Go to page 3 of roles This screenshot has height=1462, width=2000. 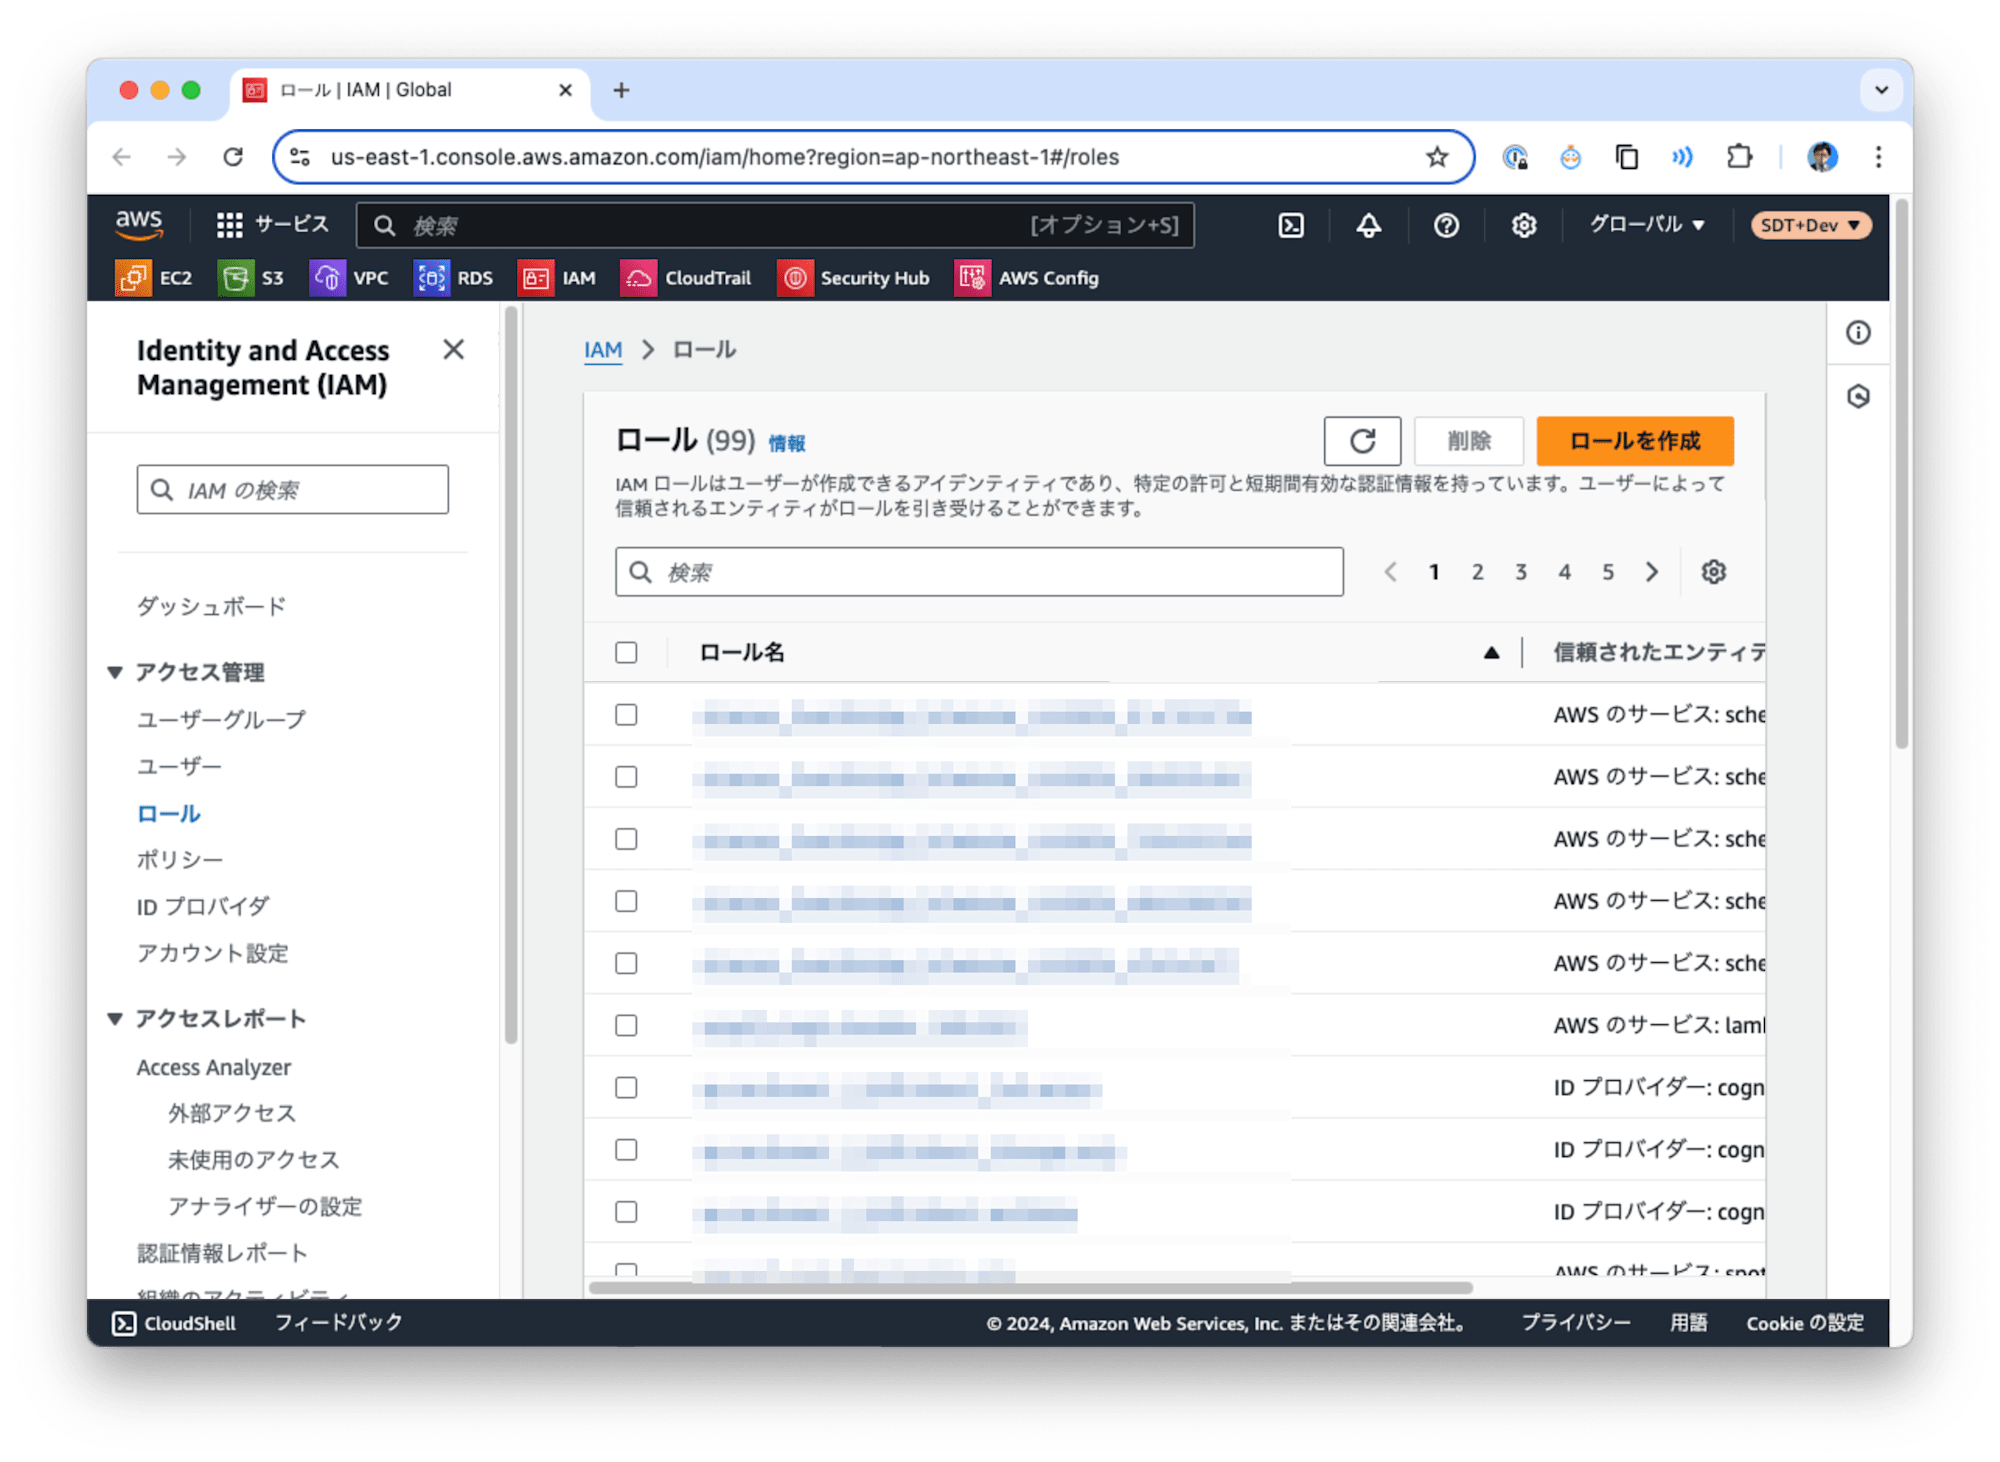(1520, 572)
